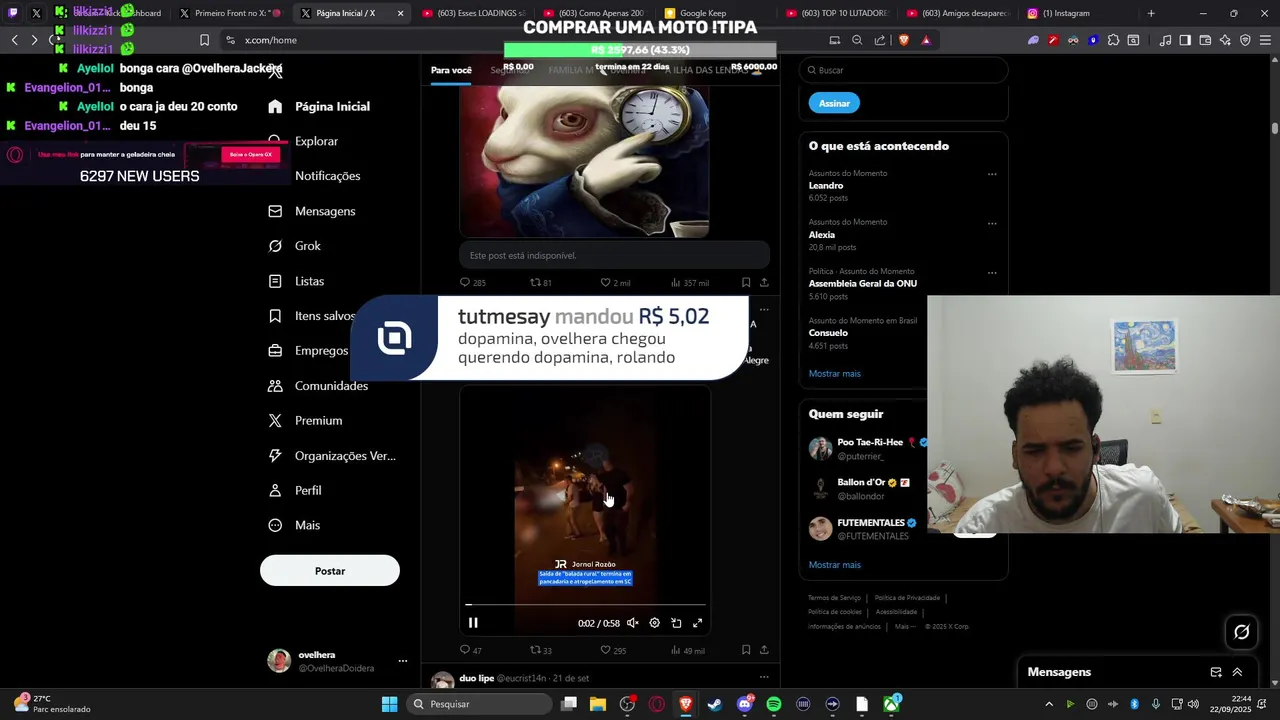Open options for the Alexia trend
The width and height of the screenshot is (1280, 720).
[x=992, y=223]
